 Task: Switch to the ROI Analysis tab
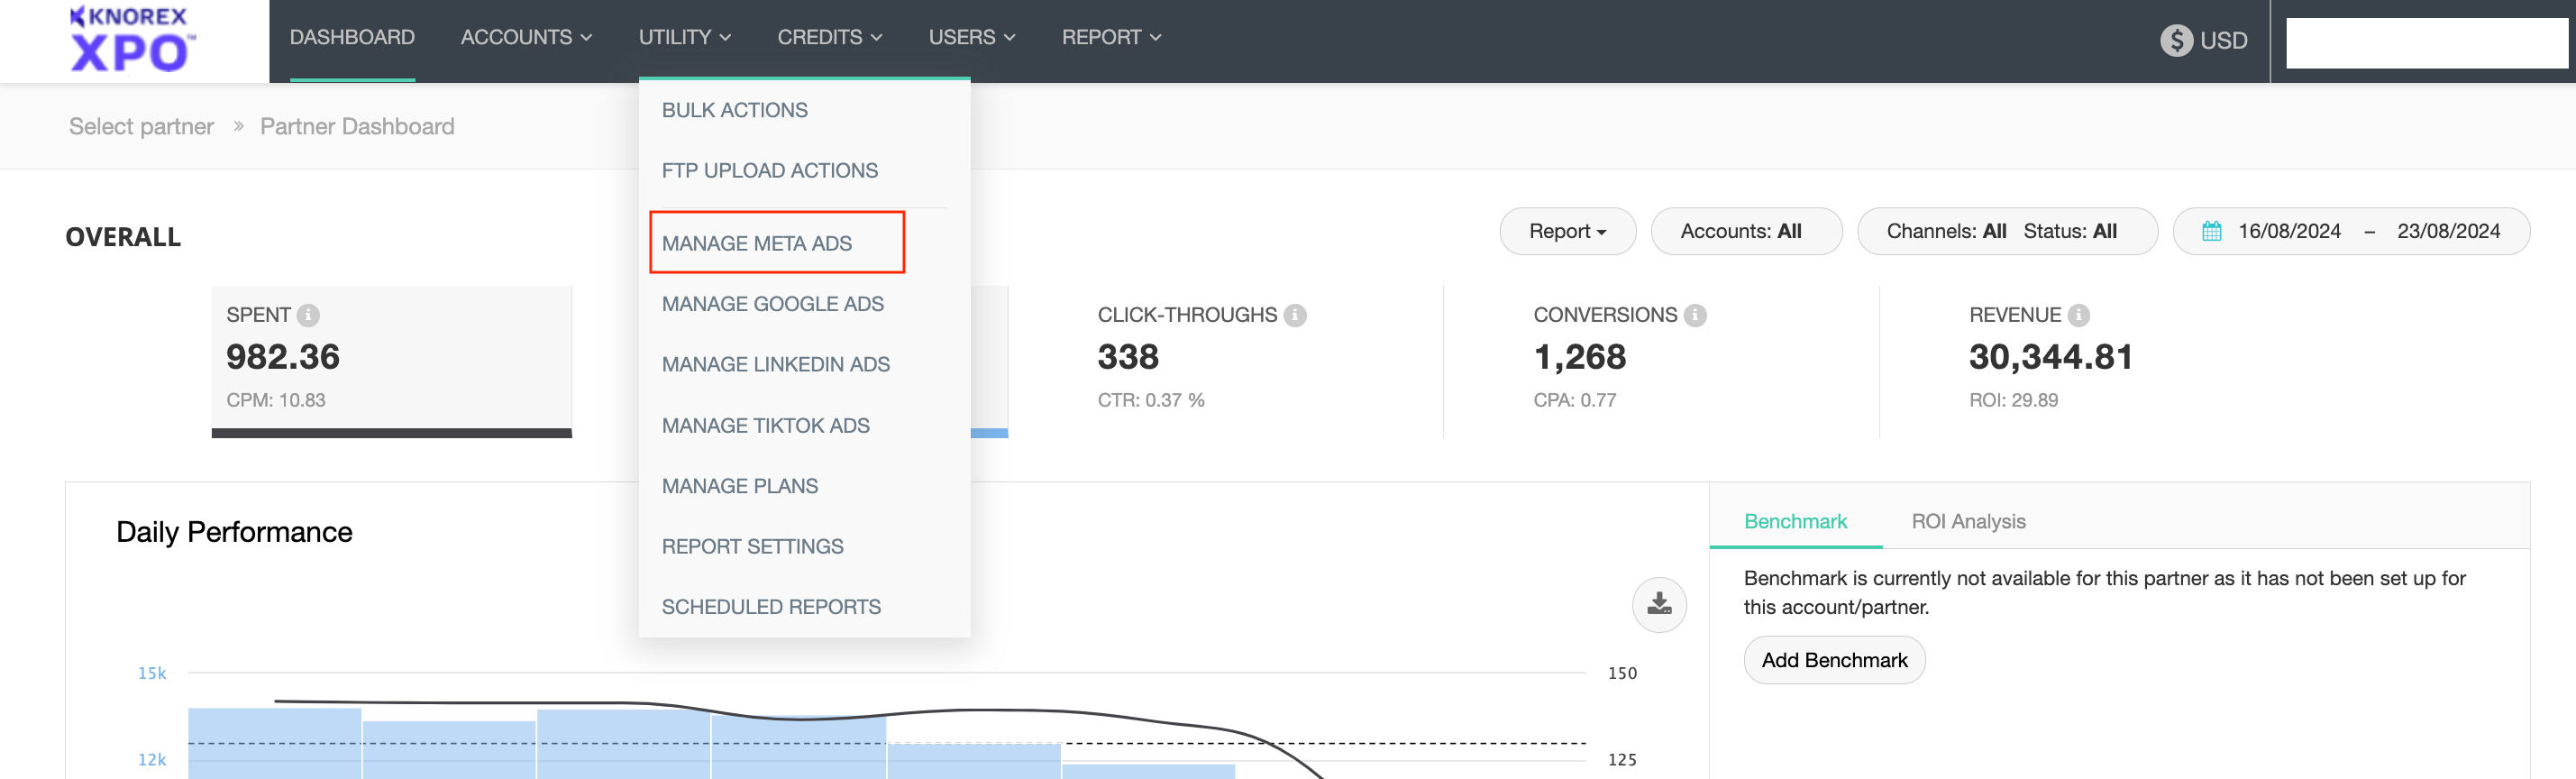1967,521
